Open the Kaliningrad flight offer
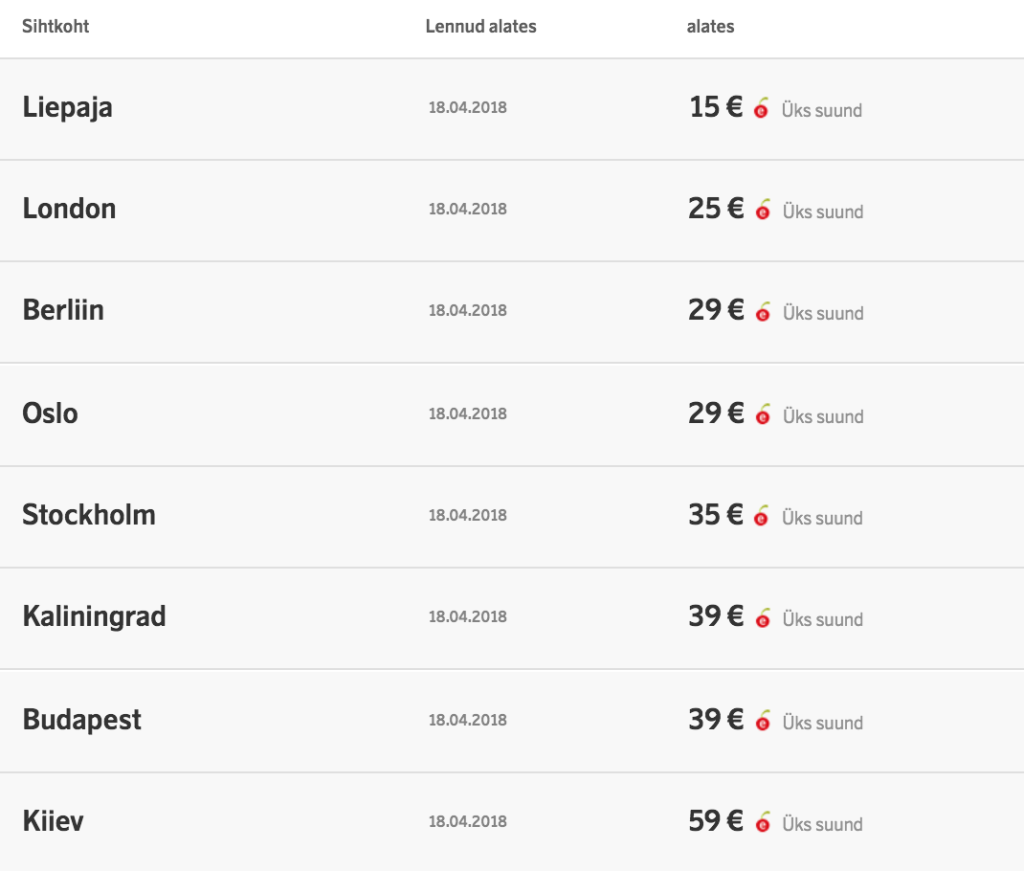This screenshot has width=1024, height=871. click(94, 617)
